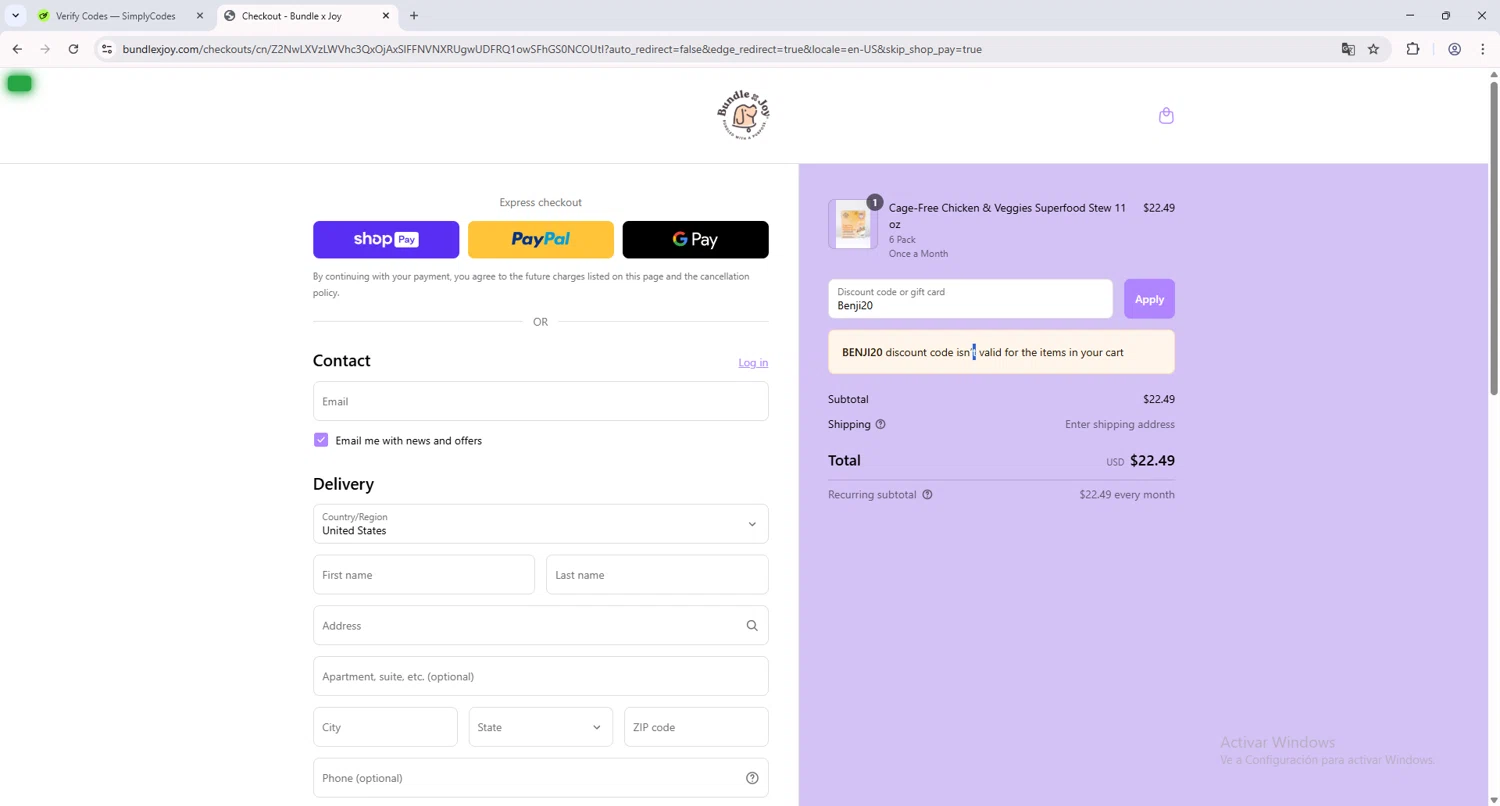Switch to Verify Codes SimplyCodes tab
The width and height of the screenshot is (1500, 806).
click(116, 16)
